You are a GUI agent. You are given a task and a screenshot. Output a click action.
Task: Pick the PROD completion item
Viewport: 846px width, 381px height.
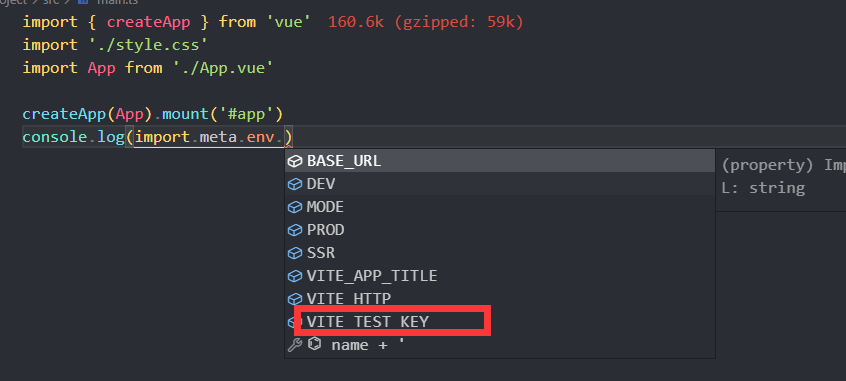(x=500, y=230)
